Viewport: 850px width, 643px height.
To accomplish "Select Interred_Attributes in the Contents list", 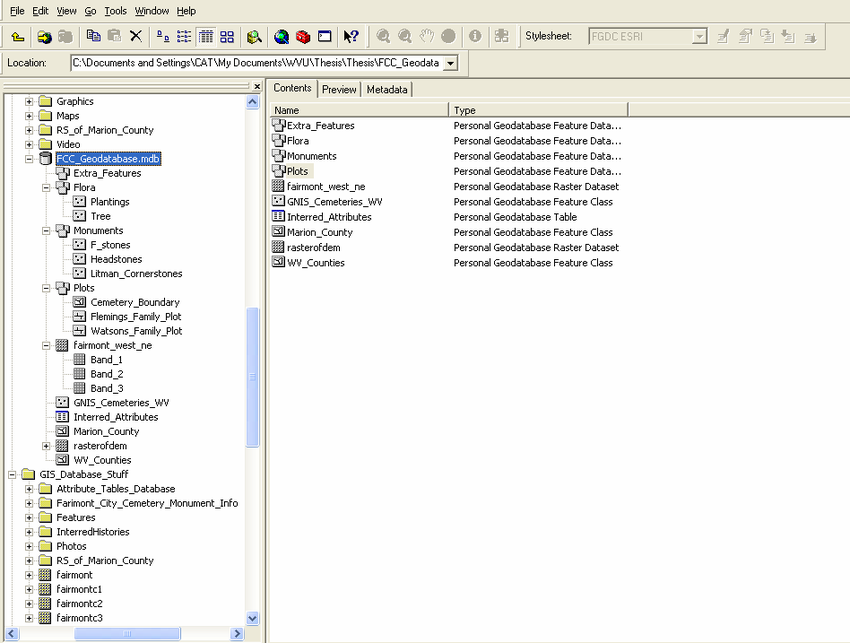I will coord(329,217).
